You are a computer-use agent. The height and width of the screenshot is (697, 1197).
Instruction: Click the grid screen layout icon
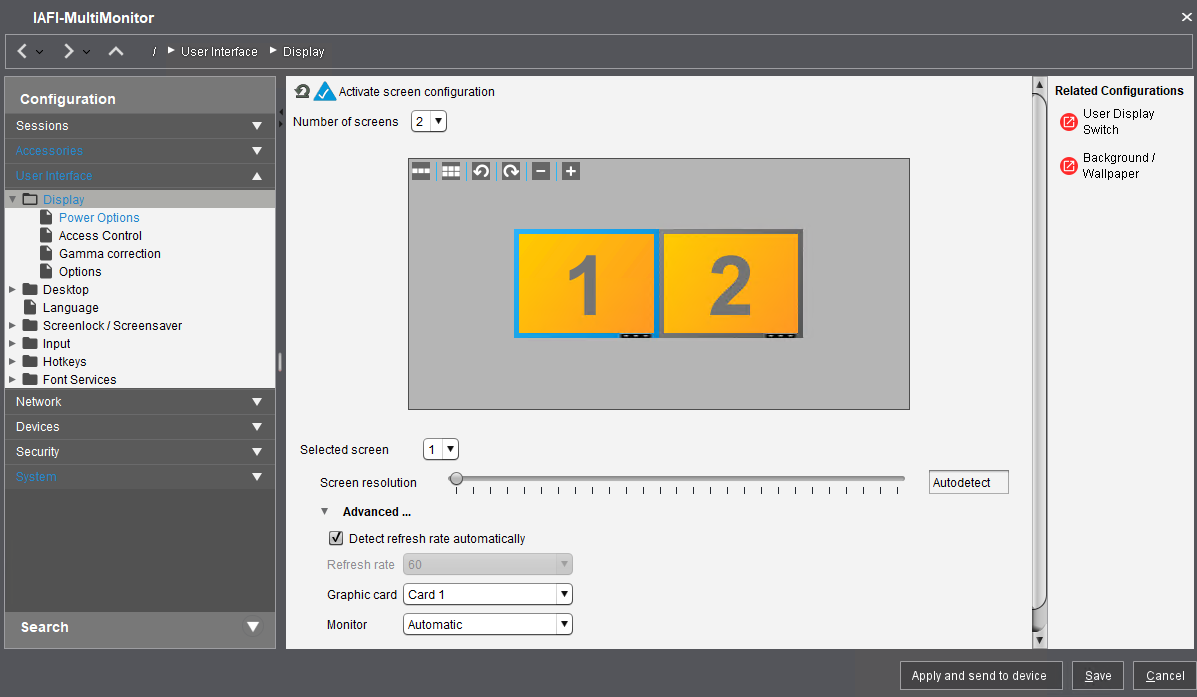click(x=451, y=171)
